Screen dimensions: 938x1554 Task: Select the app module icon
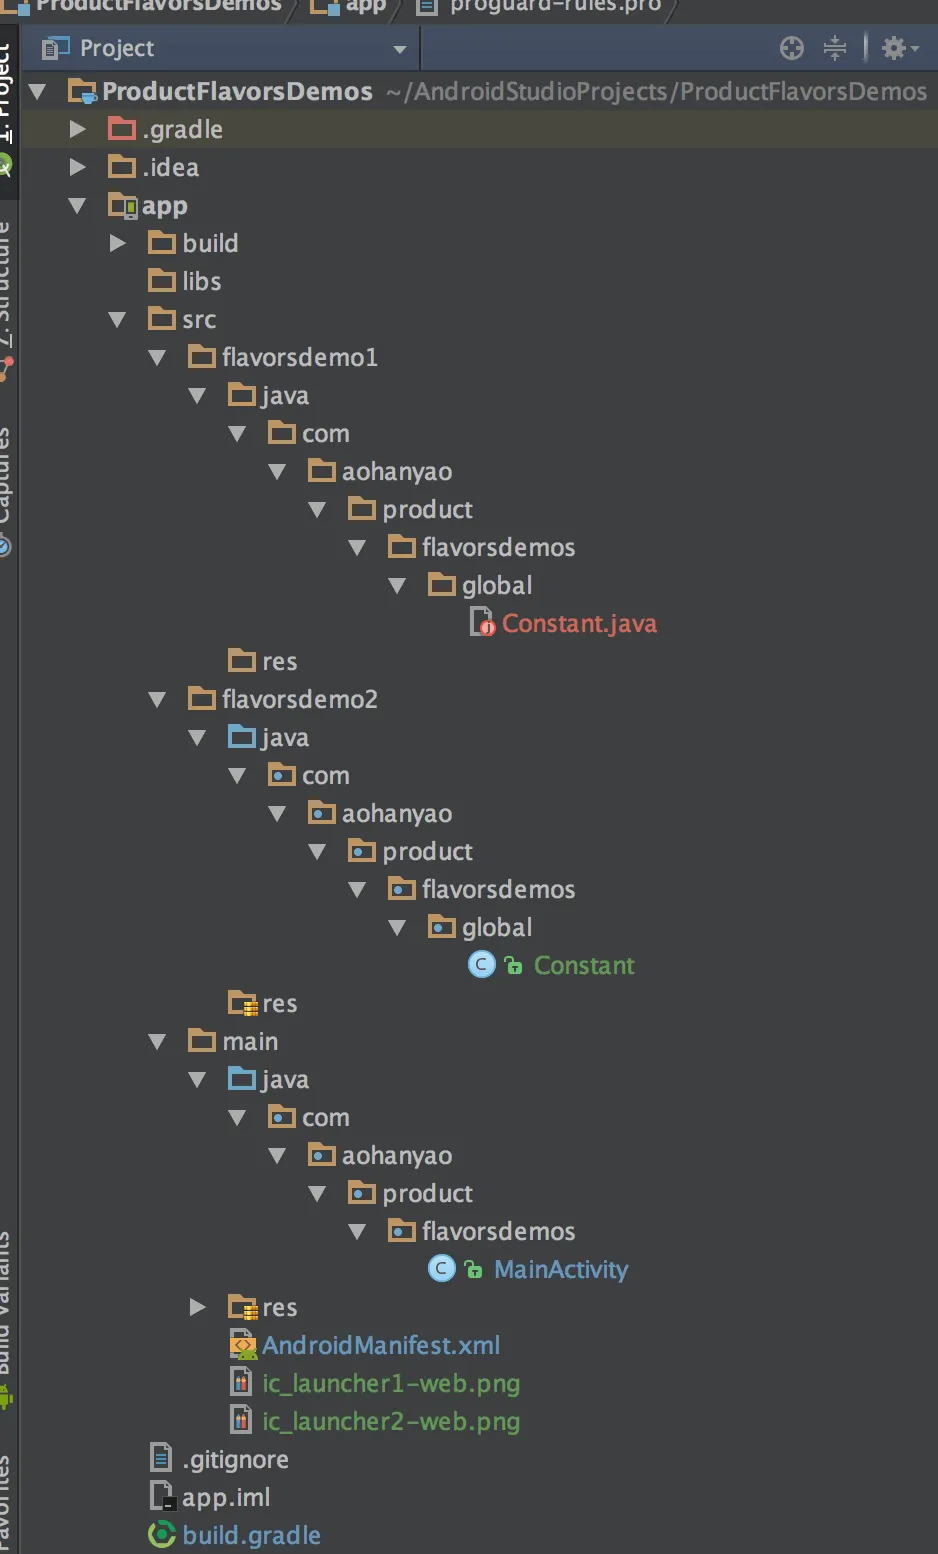click(x=123, y=206)
